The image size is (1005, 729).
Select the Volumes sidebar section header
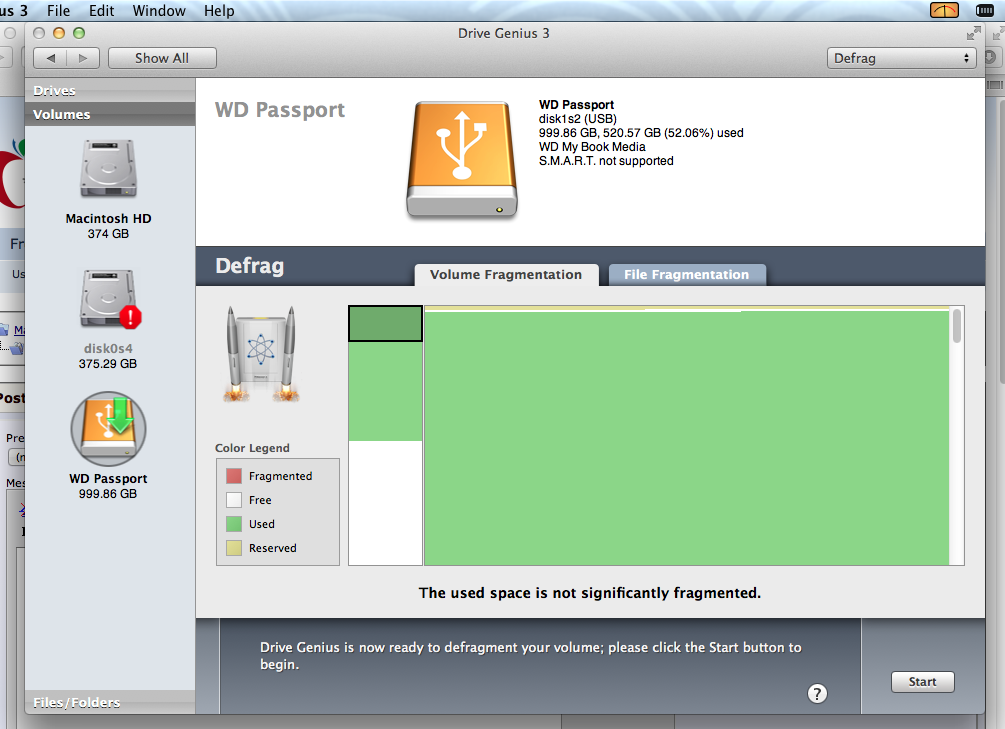(x=110, y=114)
